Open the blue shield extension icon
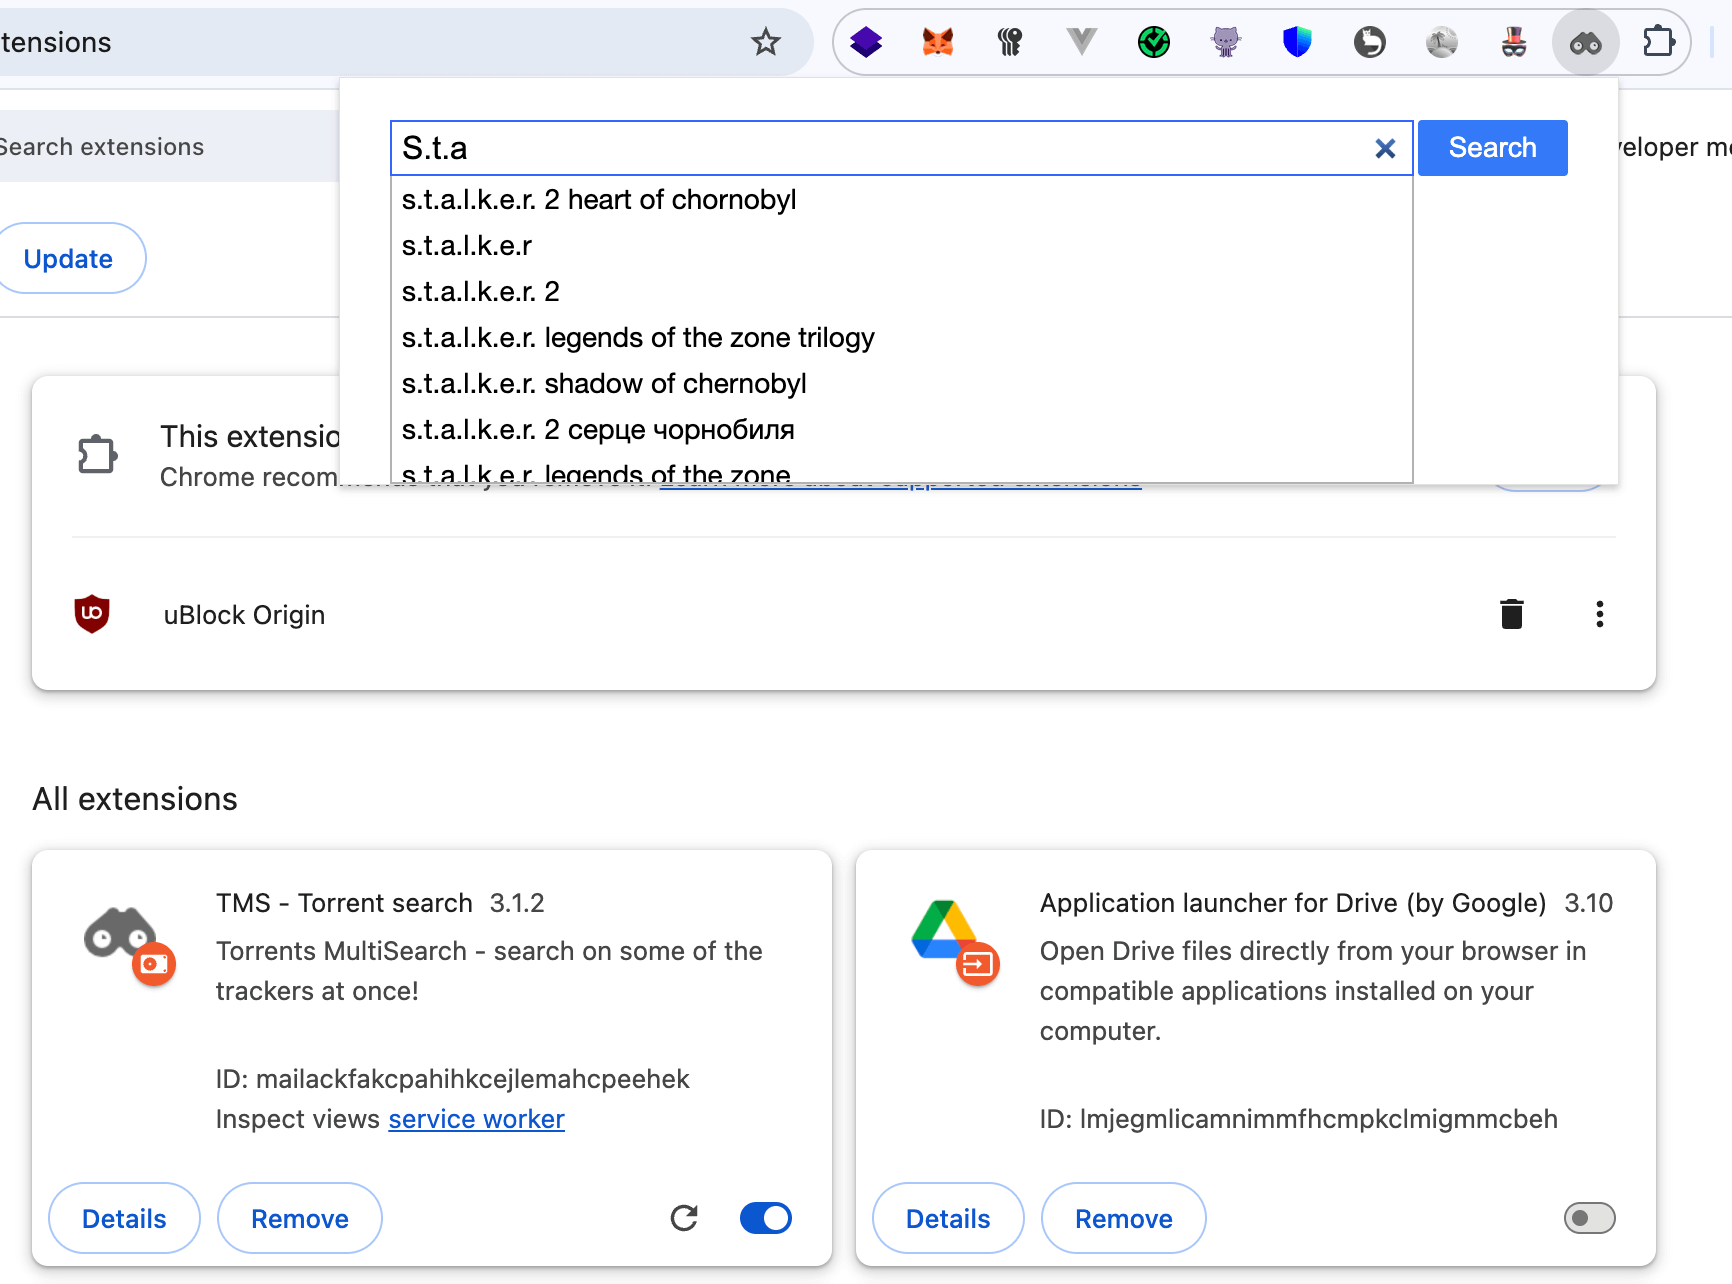 coord(1297,42)
